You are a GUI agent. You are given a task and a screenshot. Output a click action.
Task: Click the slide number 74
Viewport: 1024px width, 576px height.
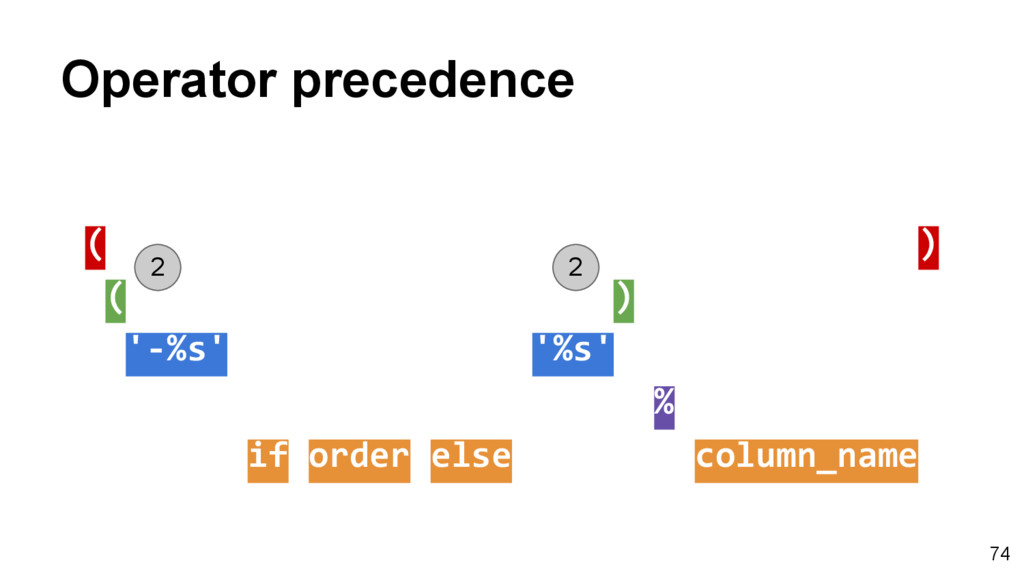click(x=1000, y=554)
